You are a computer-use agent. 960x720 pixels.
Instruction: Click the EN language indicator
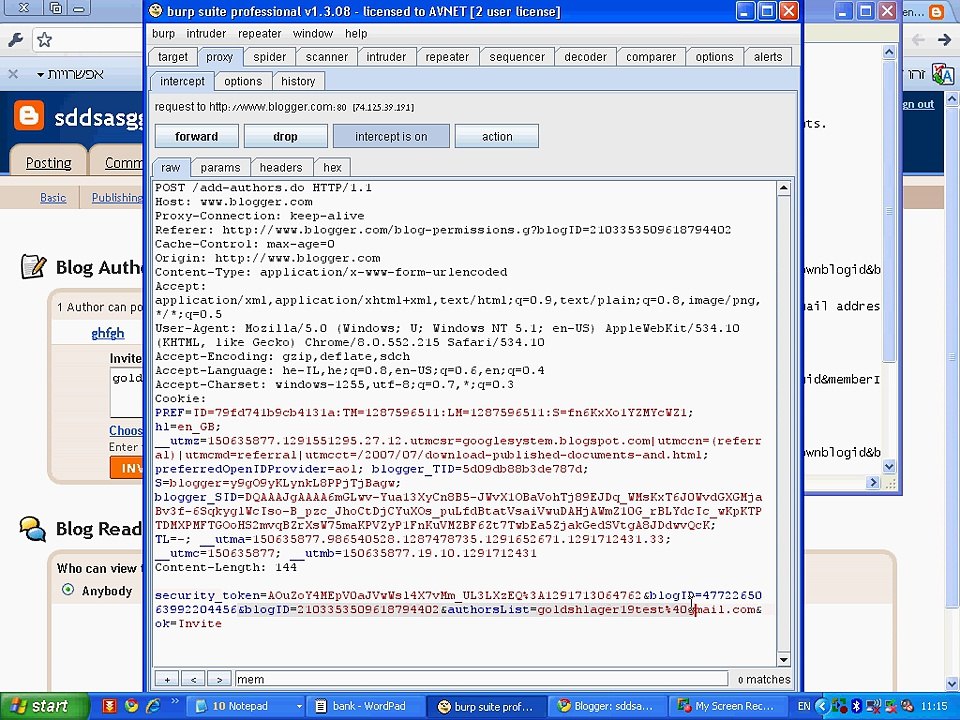click(x=804, y=706)
